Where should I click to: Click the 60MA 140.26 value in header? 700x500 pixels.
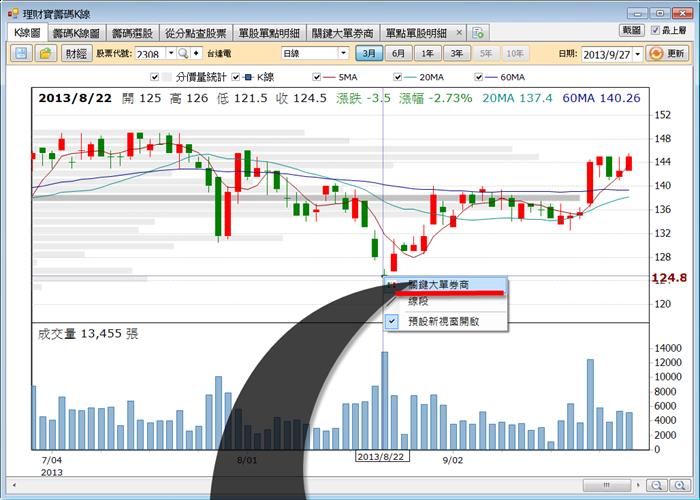point(601,98)
